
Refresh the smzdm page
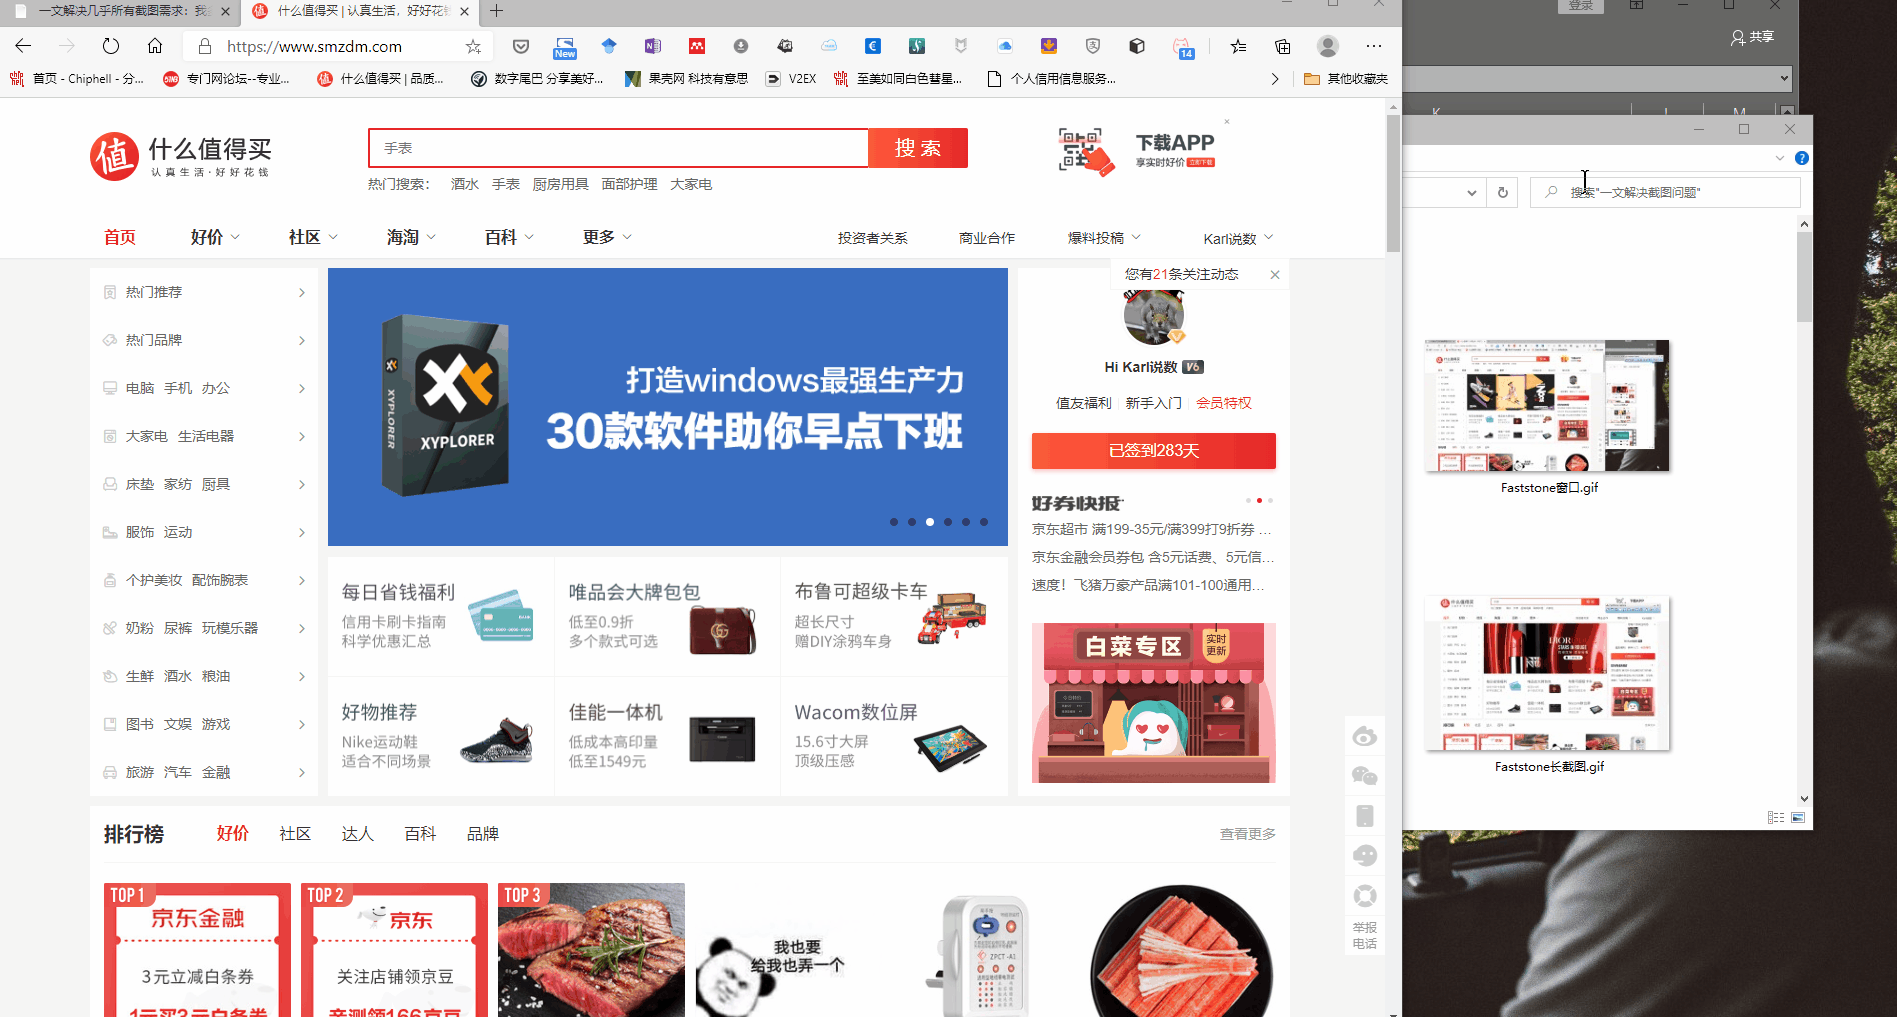pyautogui.click(x=111, y=46)
